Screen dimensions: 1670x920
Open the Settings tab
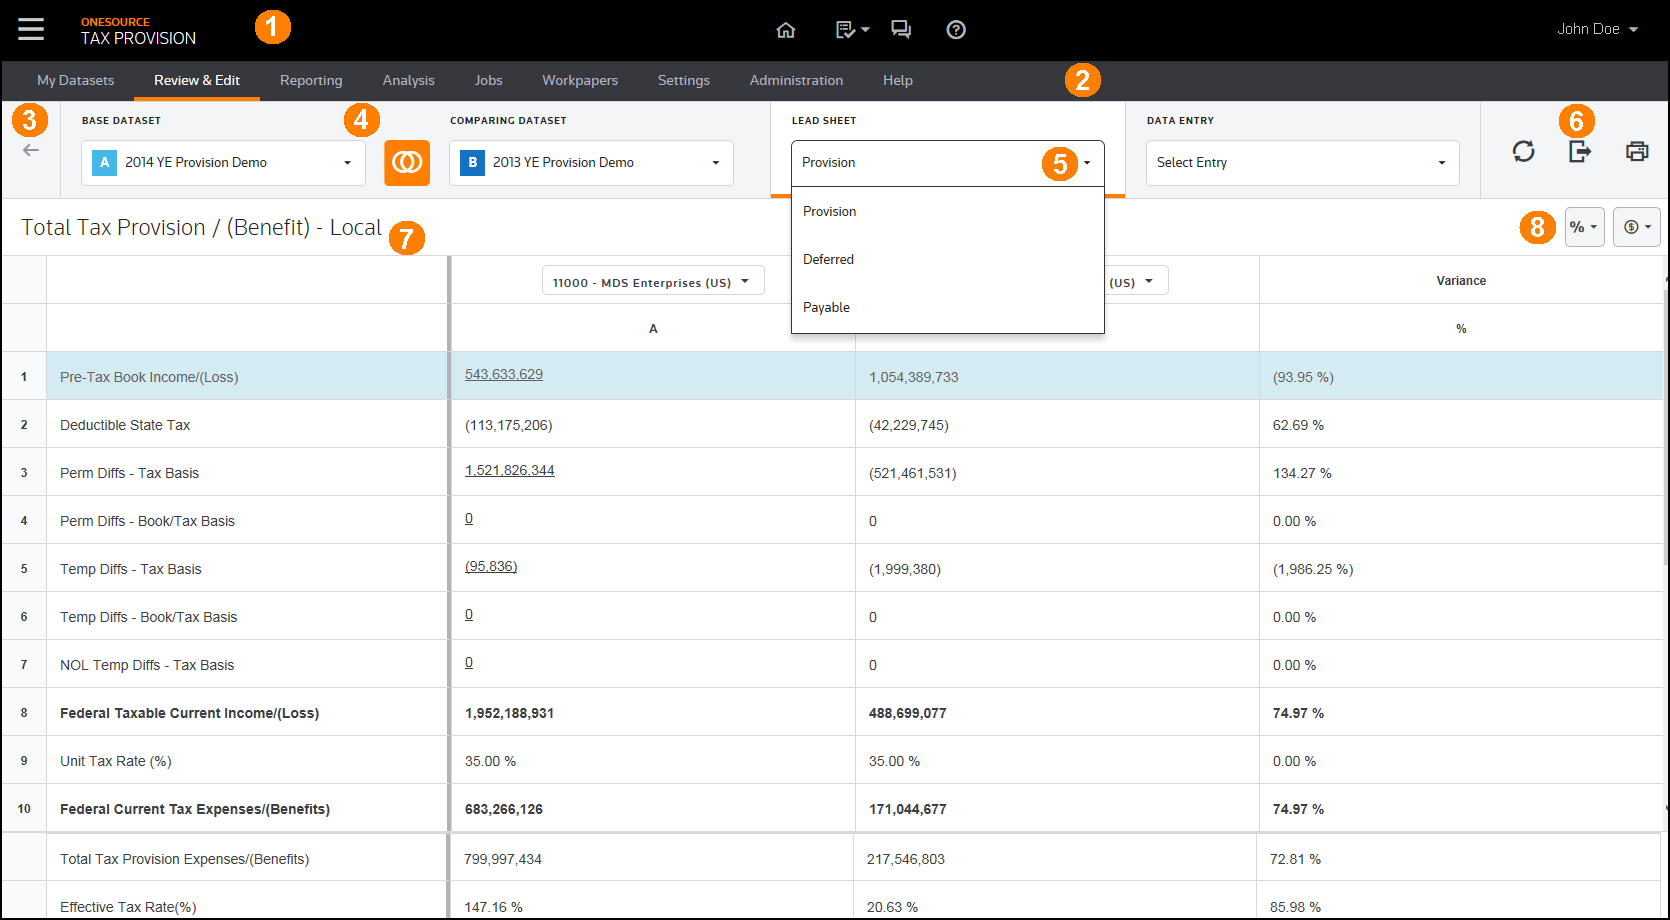[x=684, y=80]
